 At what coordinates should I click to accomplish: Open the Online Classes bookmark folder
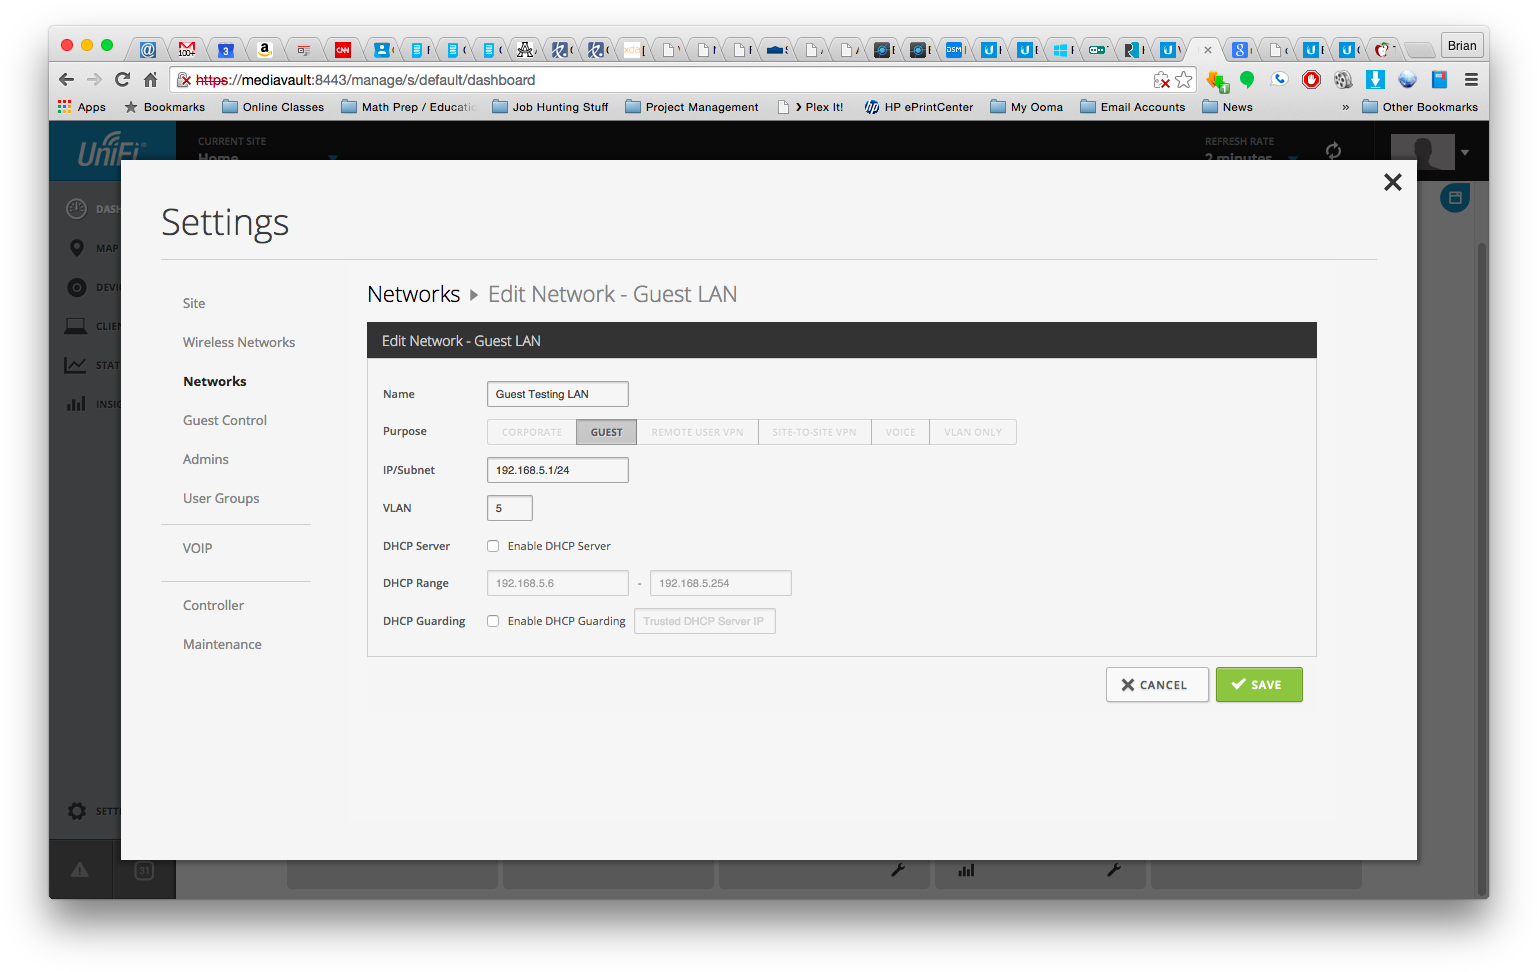pos(273,107)
